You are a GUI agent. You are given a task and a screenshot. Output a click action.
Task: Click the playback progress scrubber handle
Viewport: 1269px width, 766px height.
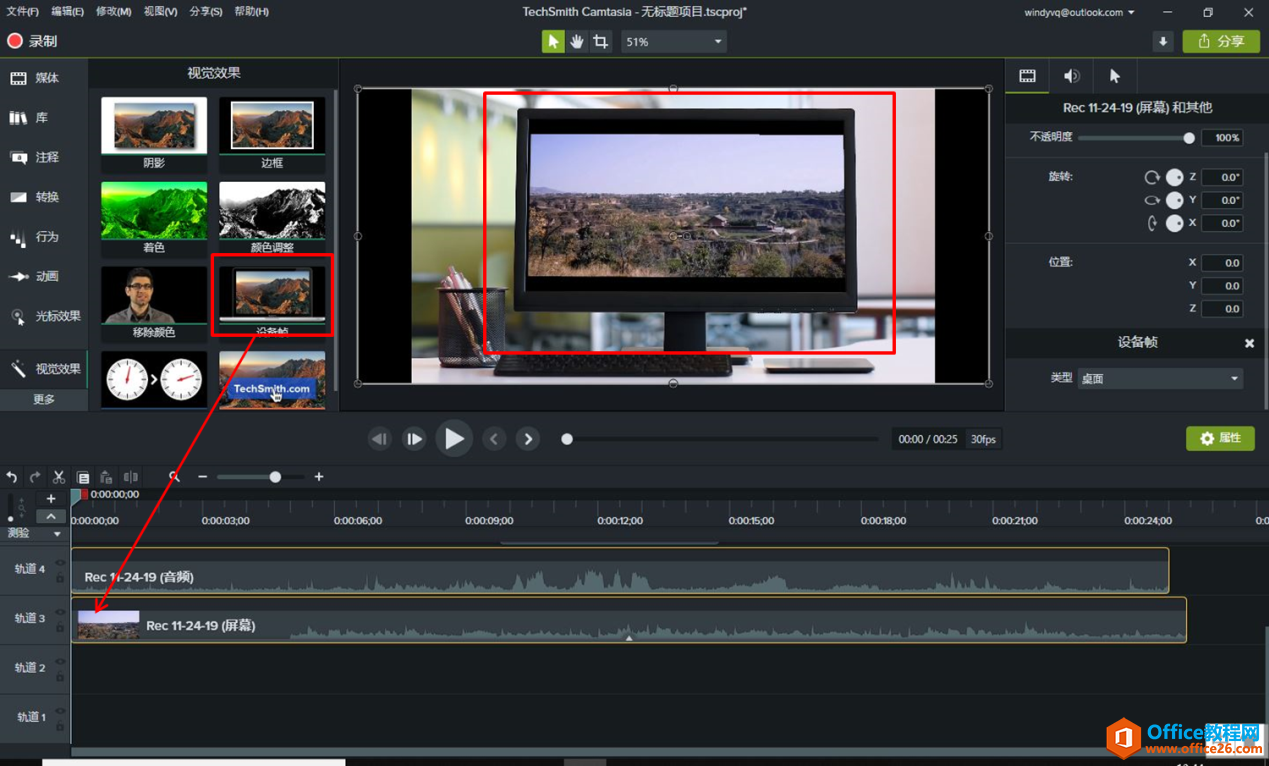coord(567,439)
